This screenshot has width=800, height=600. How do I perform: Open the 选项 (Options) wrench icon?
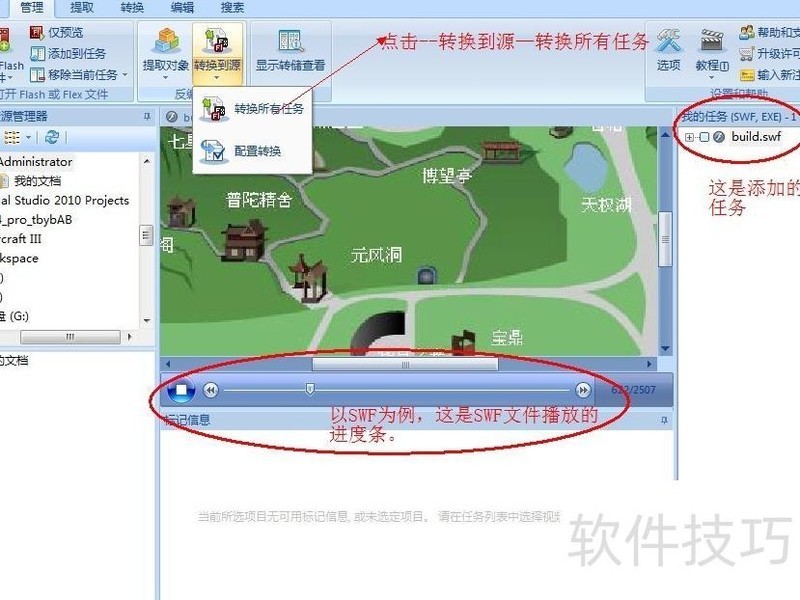(668, 43)
